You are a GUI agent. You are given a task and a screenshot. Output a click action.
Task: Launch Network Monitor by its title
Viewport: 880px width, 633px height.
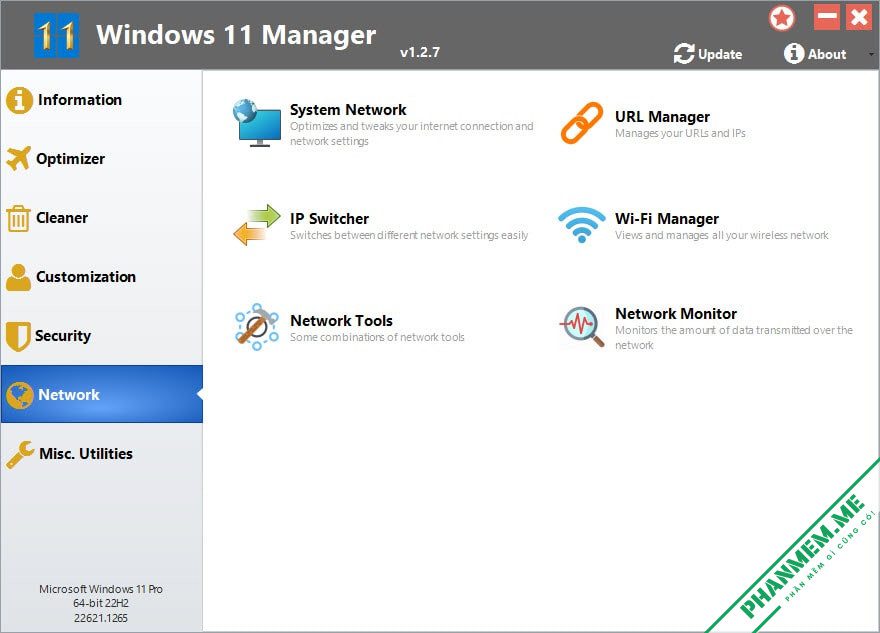tap(676, 313)
